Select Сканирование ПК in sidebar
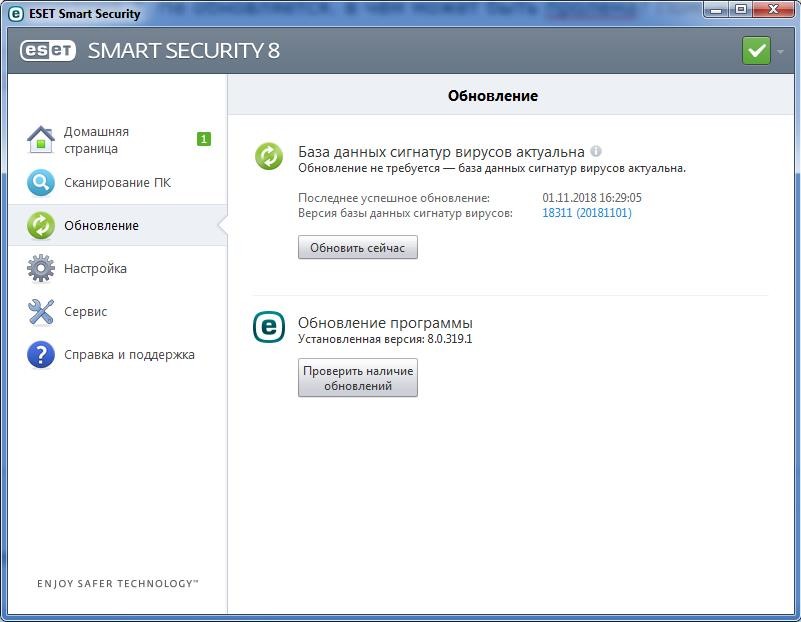This screenshot has width=801, height=622. (x=117, y=183)
